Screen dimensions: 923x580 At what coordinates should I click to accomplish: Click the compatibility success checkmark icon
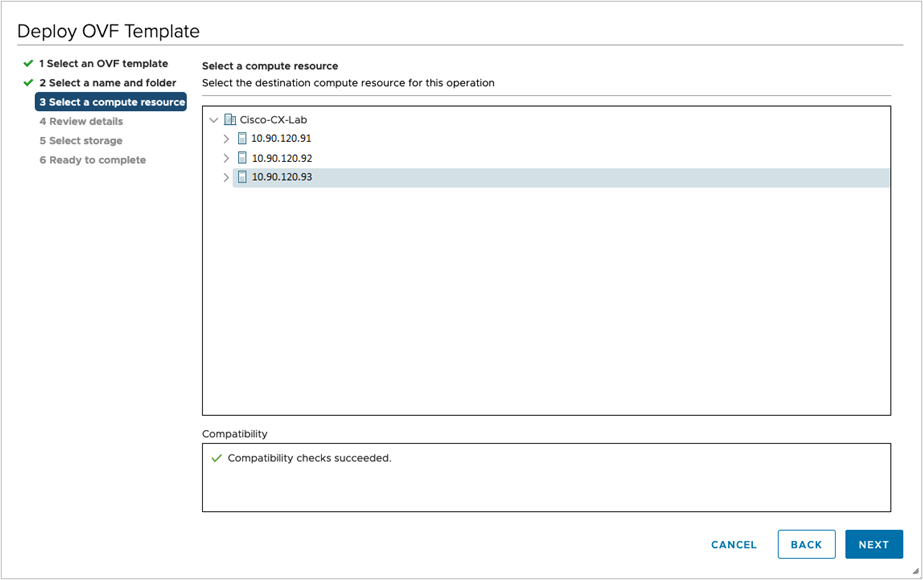(217, 458)
